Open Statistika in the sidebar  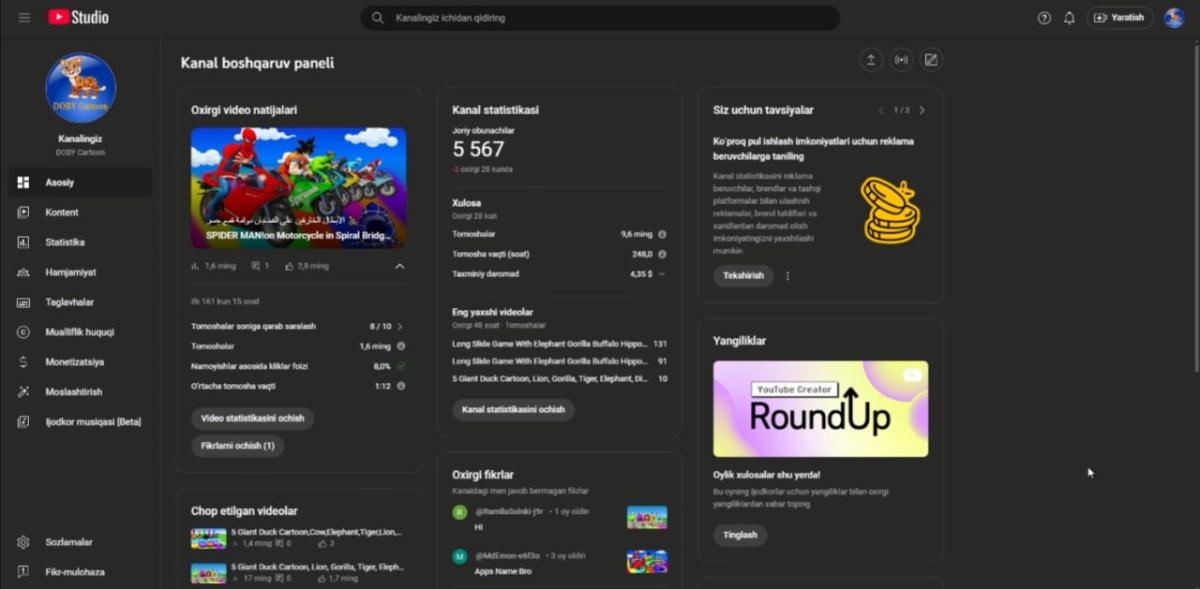pyautogui.click(x=80, y=242)
